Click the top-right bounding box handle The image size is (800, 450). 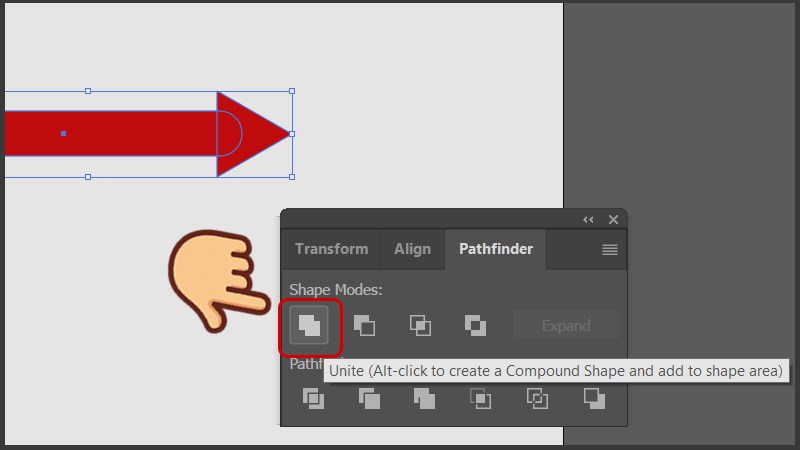(x=292, y=91)
